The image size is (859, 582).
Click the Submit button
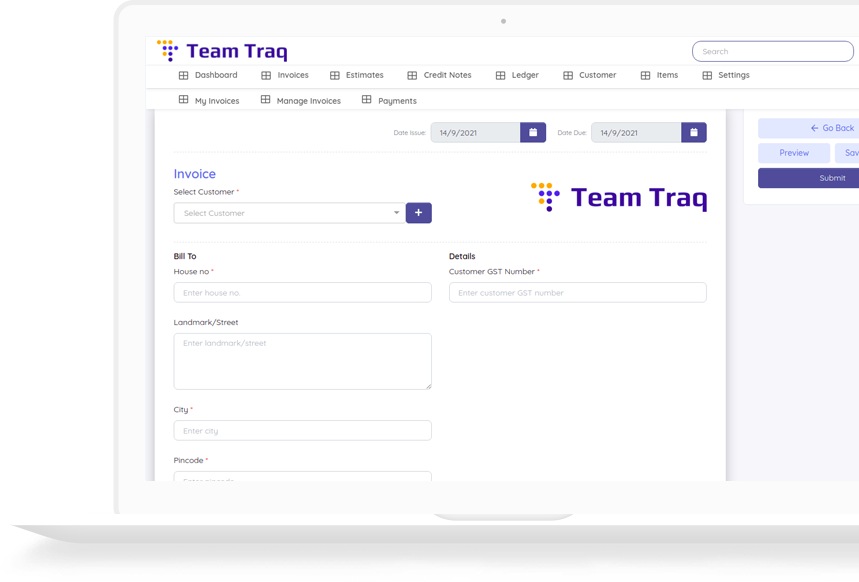click(809, 178)
